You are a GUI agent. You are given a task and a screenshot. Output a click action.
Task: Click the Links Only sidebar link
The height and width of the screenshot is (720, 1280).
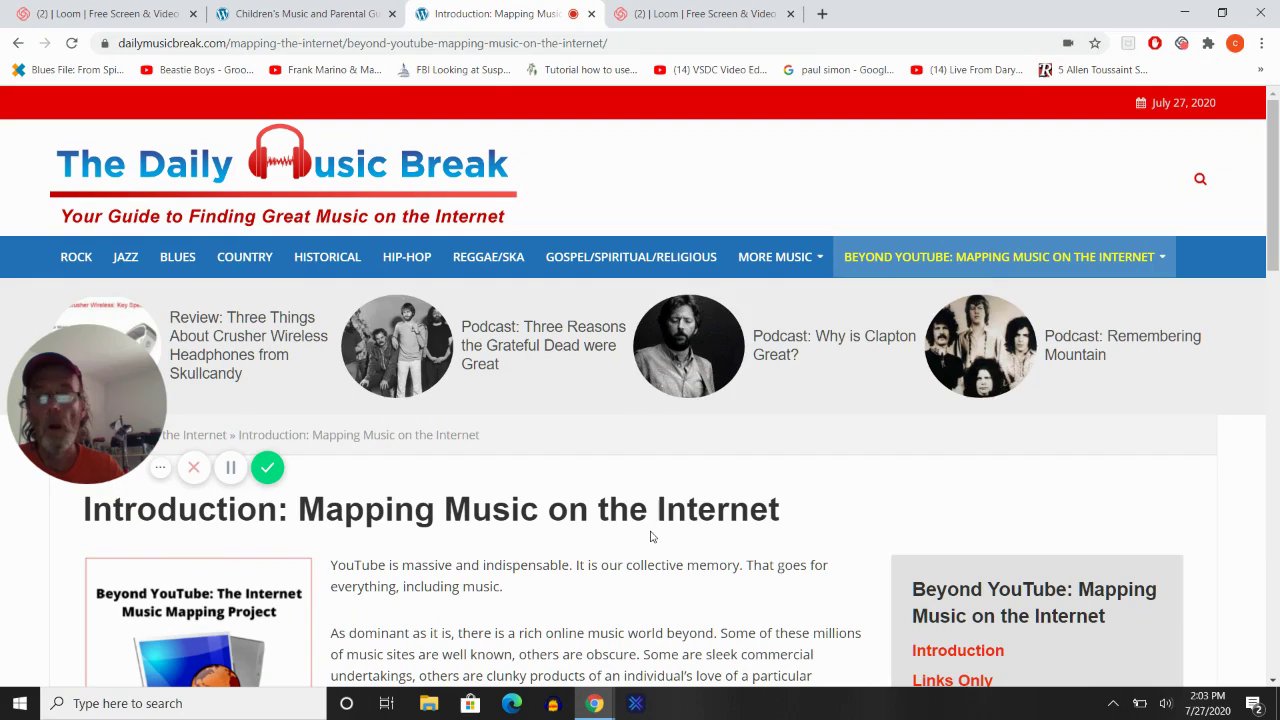(952, 680)
